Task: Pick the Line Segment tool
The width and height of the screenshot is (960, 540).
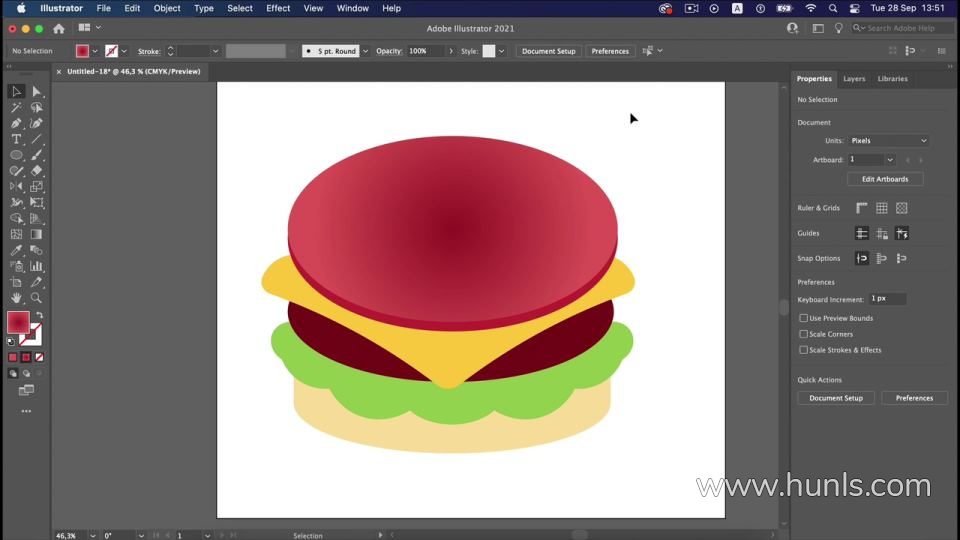Action: pyautogui.click(x=37, y=139)
